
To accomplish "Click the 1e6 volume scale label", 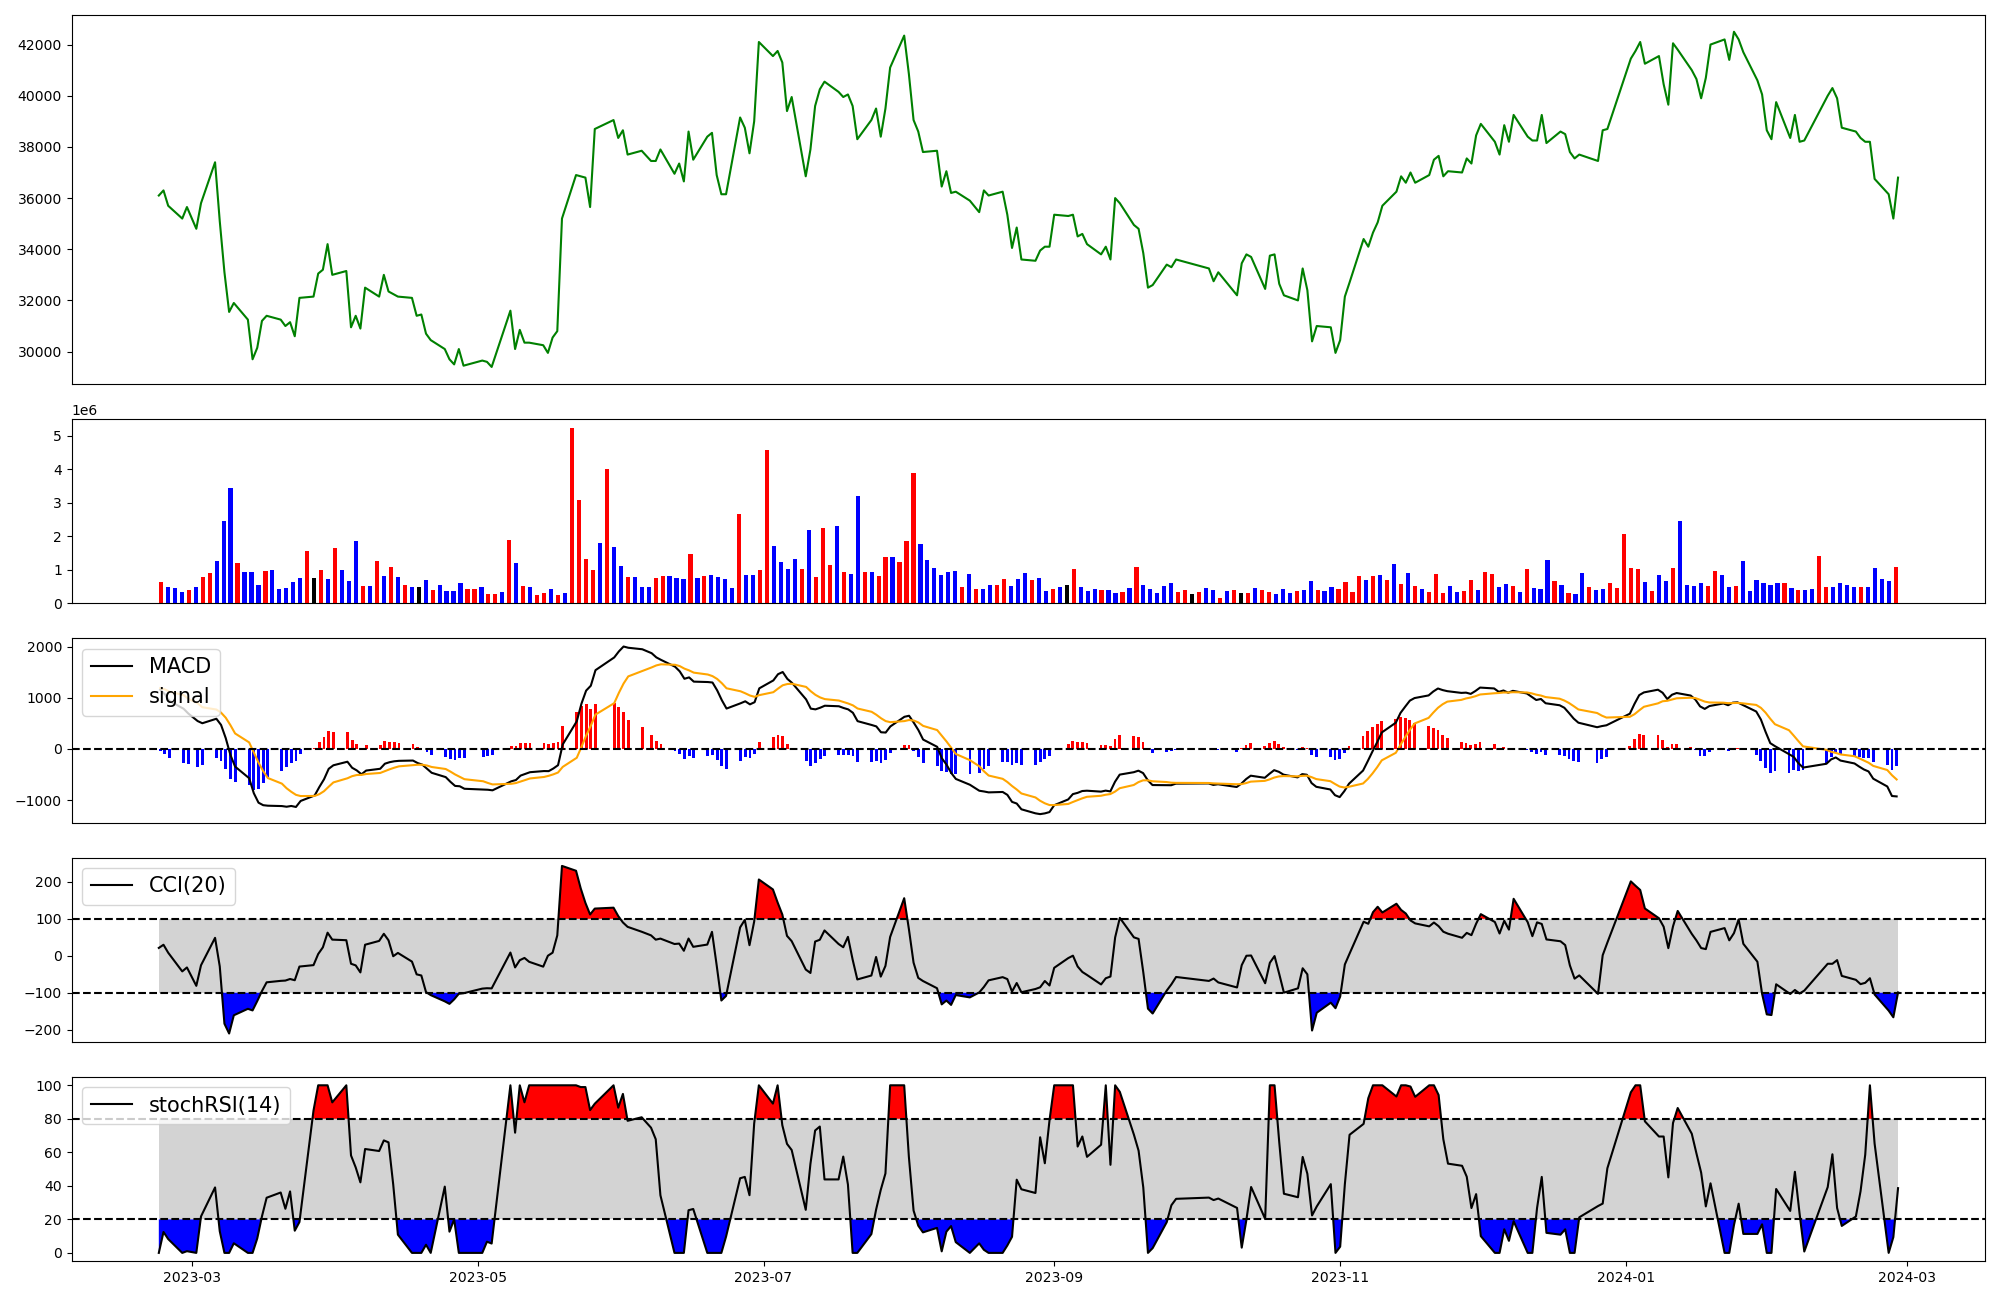I will tap(84, 410).
